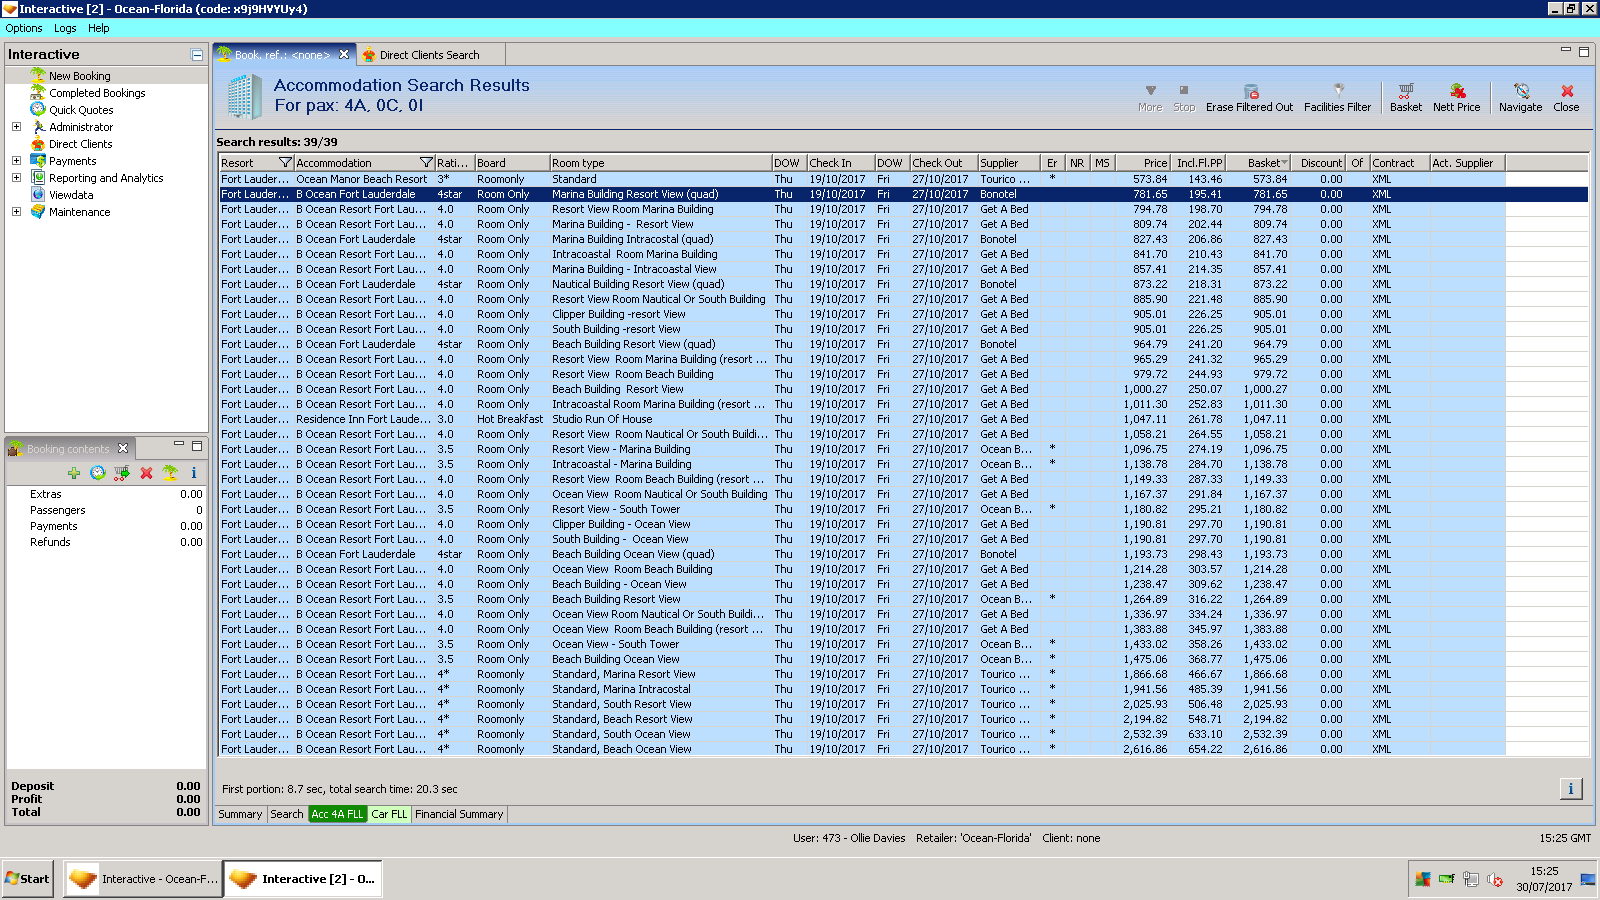Open Completed Bookings in sidebar
Image resolution: width=1600 pixels, height=900 pixels.
[x=97, y=93]
